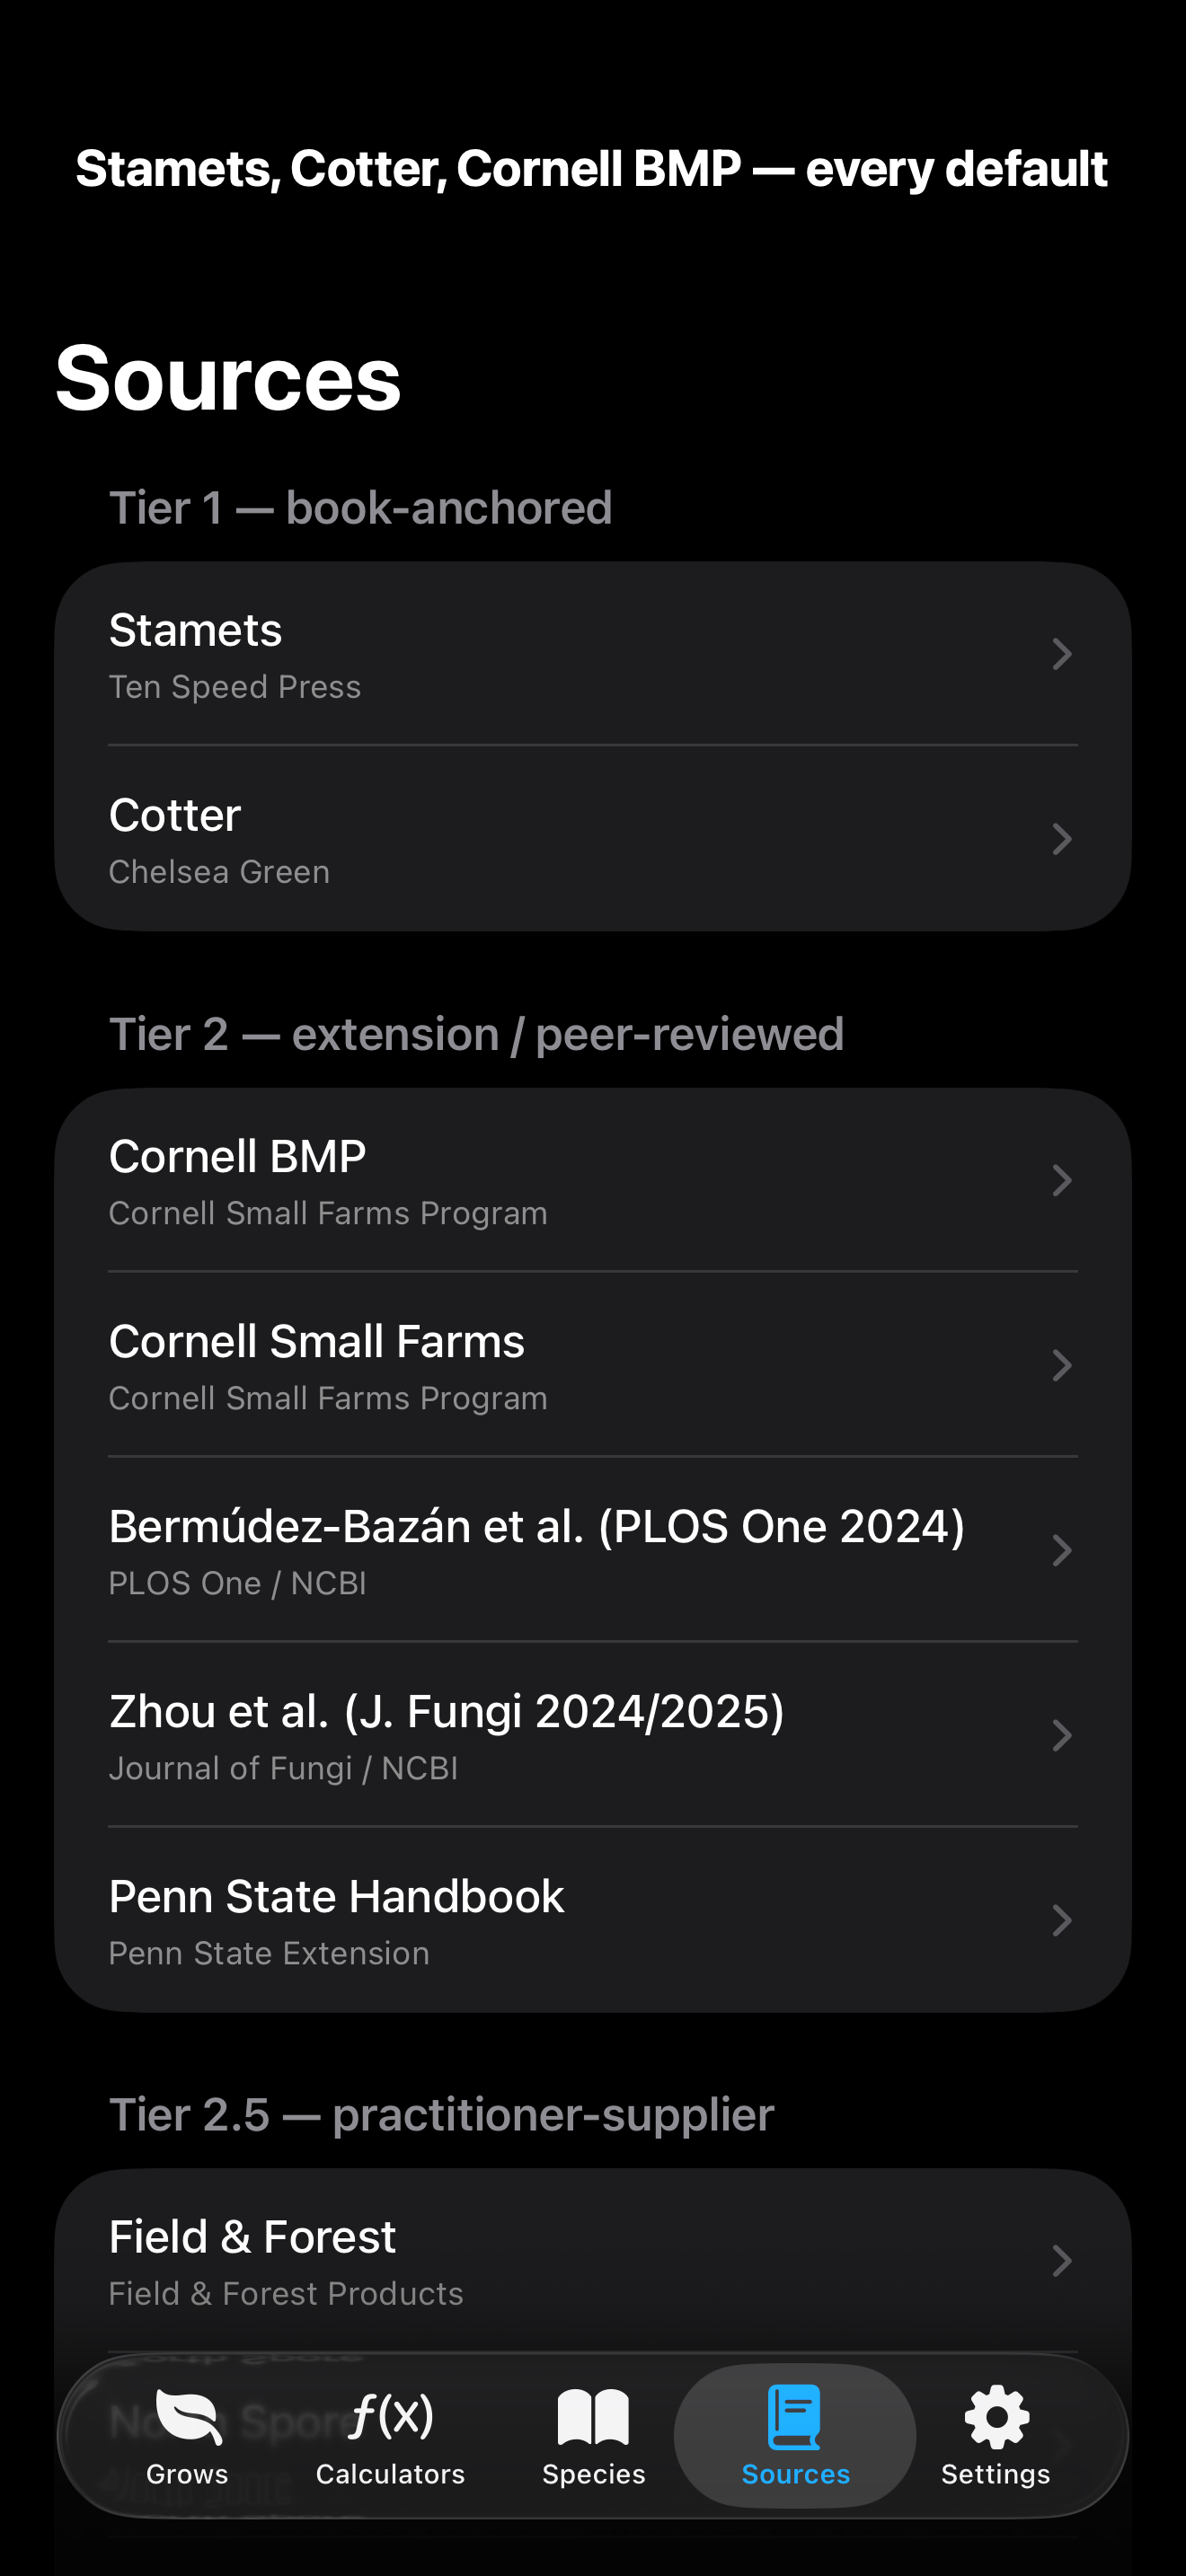Switch to the Species tab label

tap(593, 2474)
